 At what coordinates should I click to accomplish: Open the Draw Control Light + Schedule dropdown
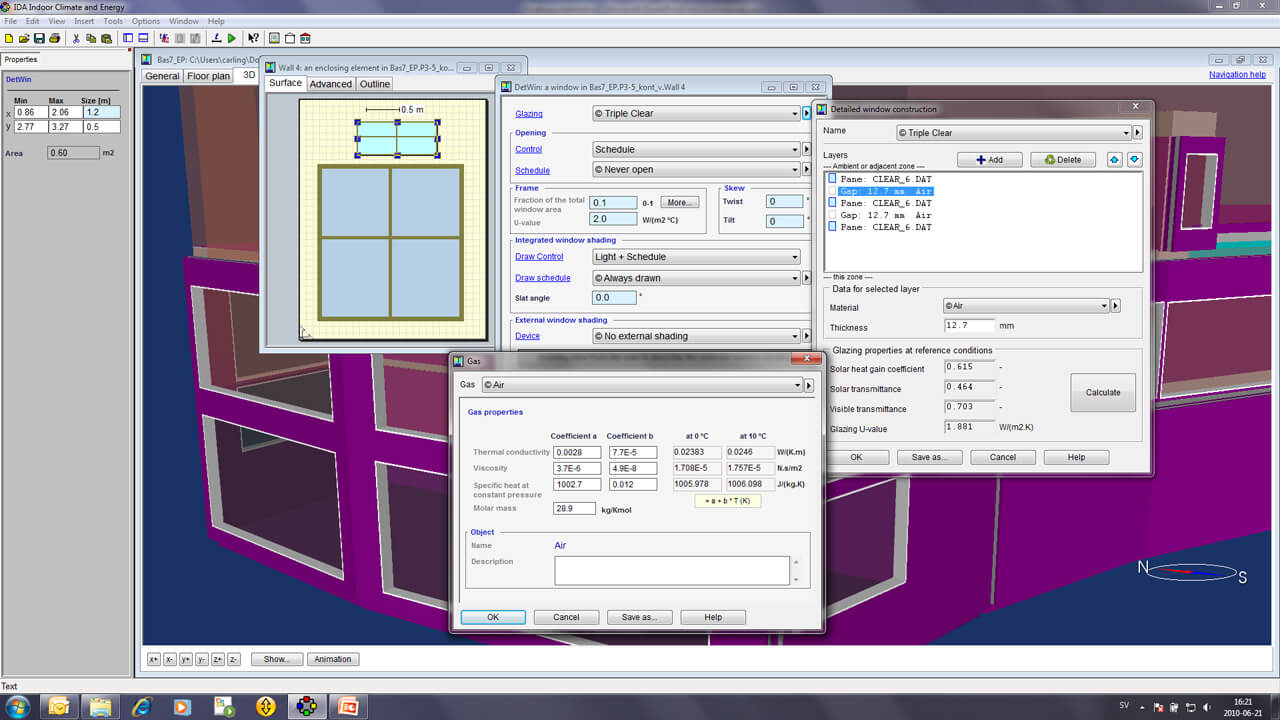click(795, 257)
